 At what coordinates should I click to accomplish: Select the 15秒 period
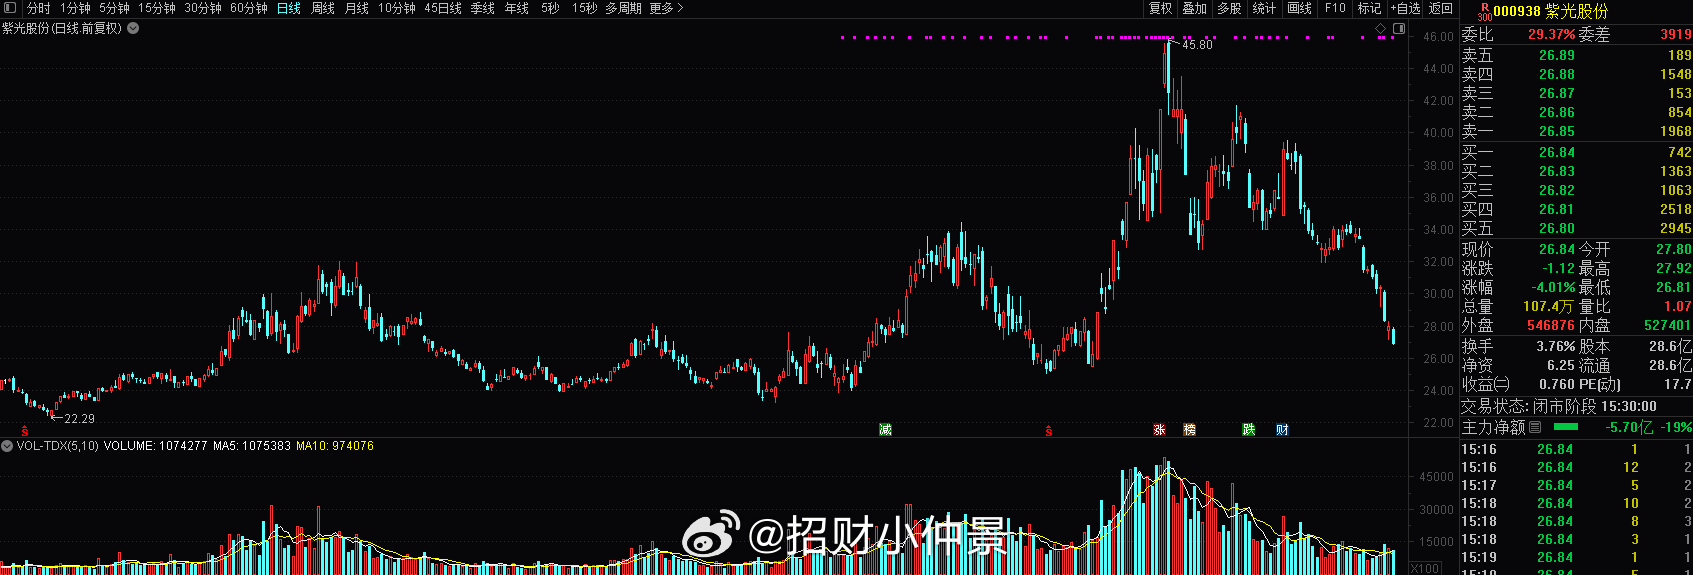[x=585, y=8]
